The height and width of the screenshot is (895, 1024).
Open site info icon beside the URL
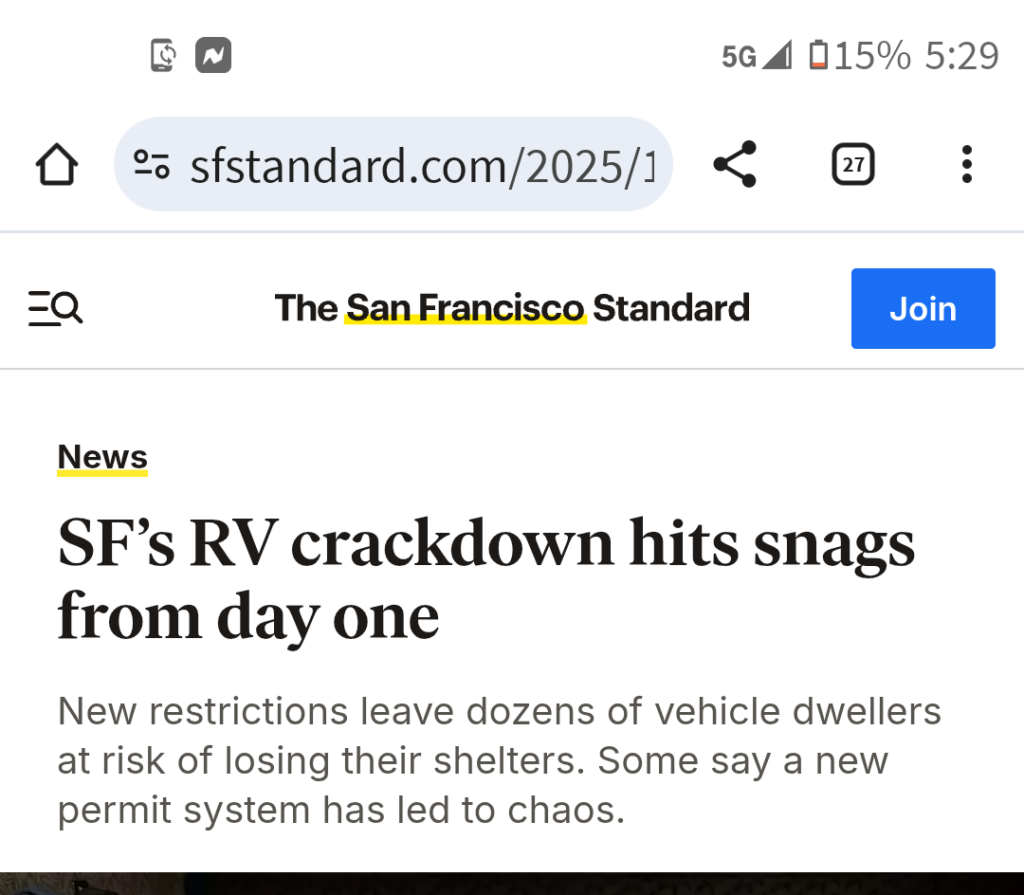point(152,165)
